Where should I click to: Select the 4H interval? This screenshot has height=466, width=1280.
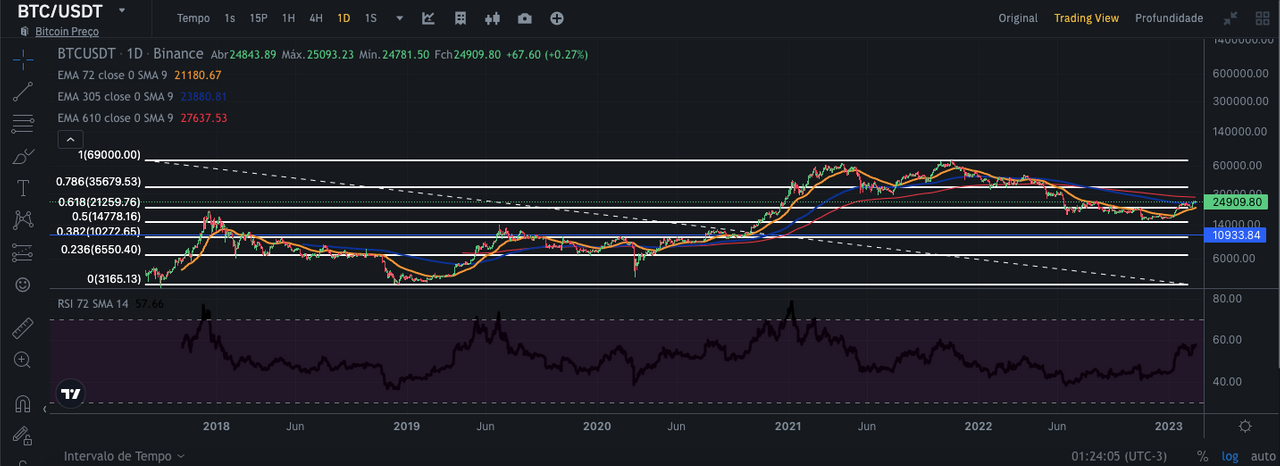(316, 18)
